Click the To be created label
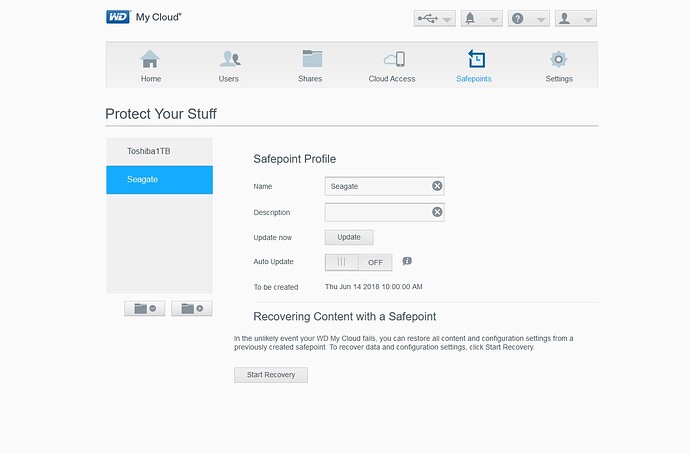Screen dimensions: 690x454 point(276,287)
